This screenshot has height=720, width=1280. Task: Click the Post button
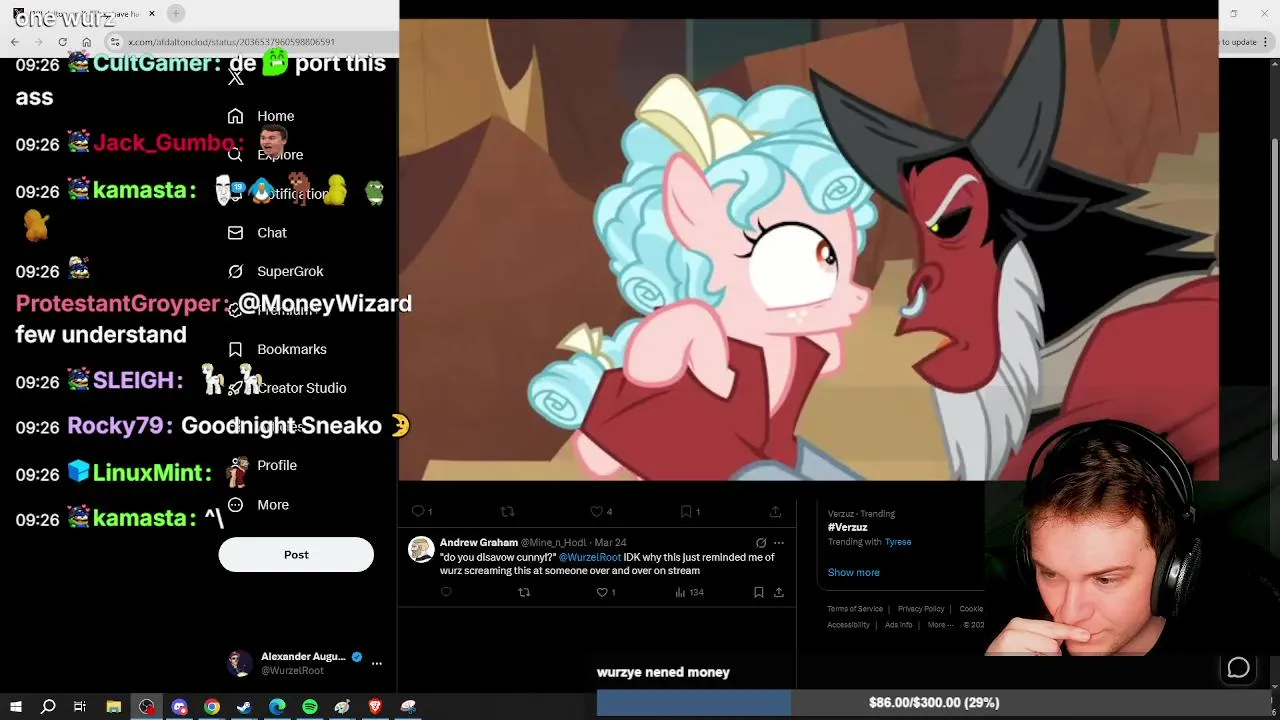click(x=296, y=555)
